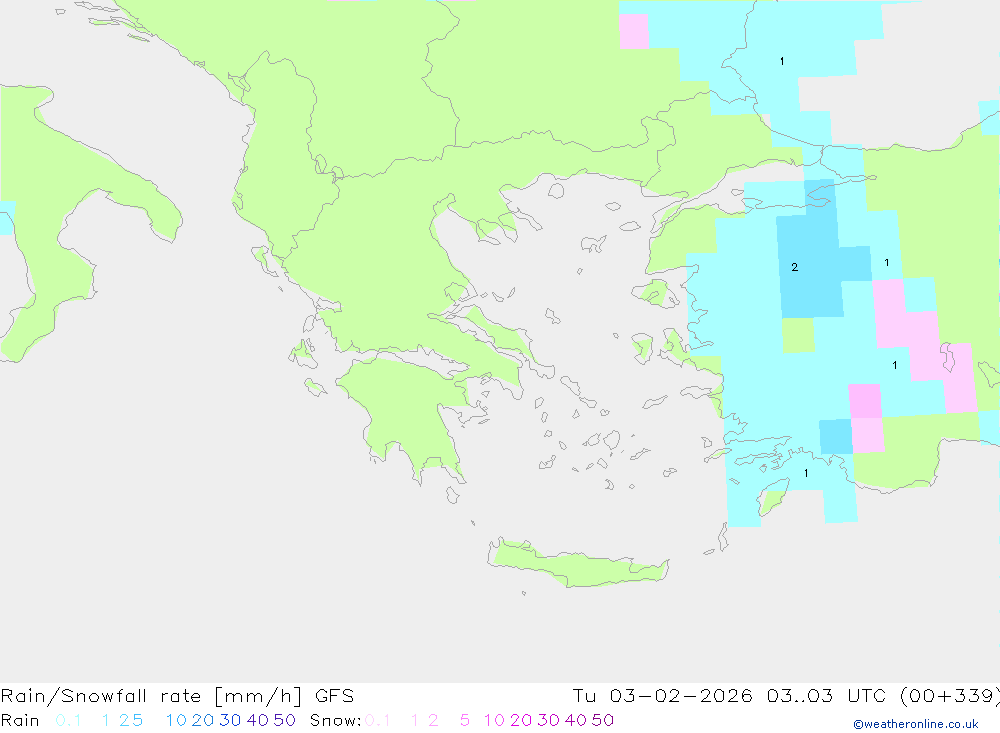Select the Snow legend value 10
The height and width of the screenshot is (733, 1000).
point(494,720)
